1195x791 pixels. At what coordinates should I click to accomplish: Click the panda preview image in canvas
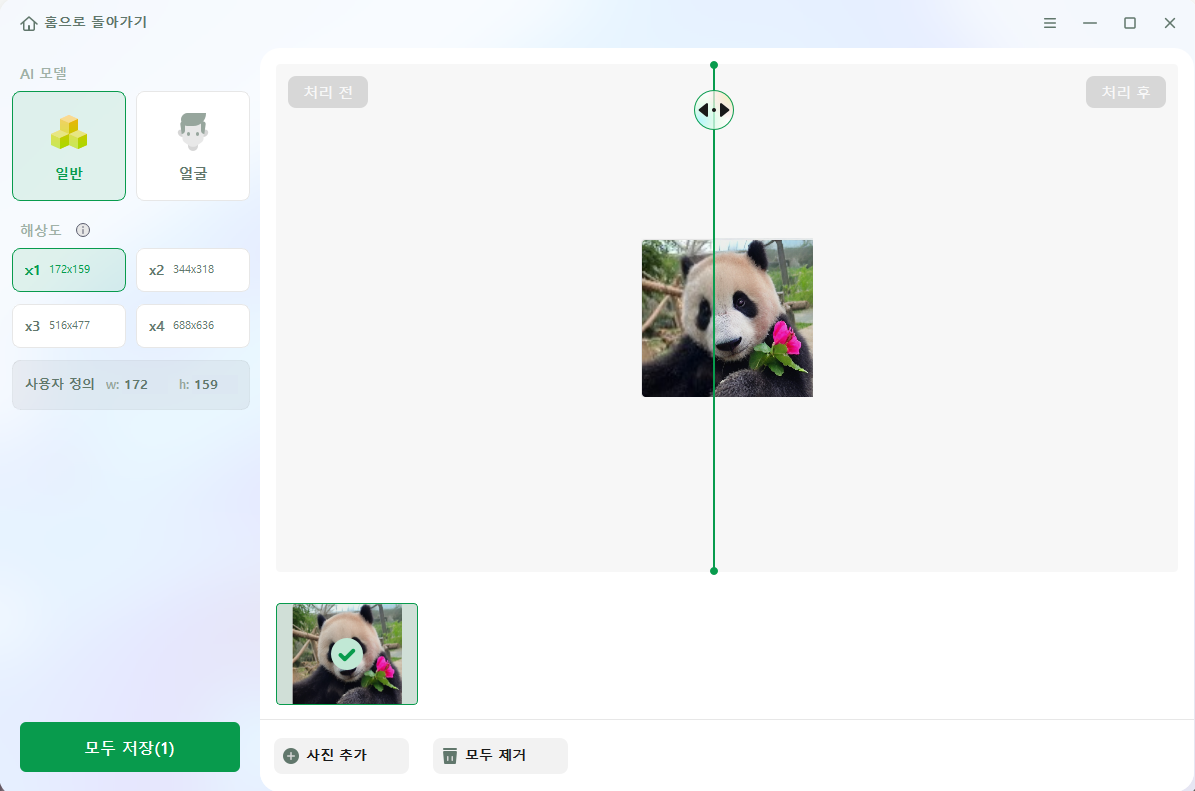(727, 319)
